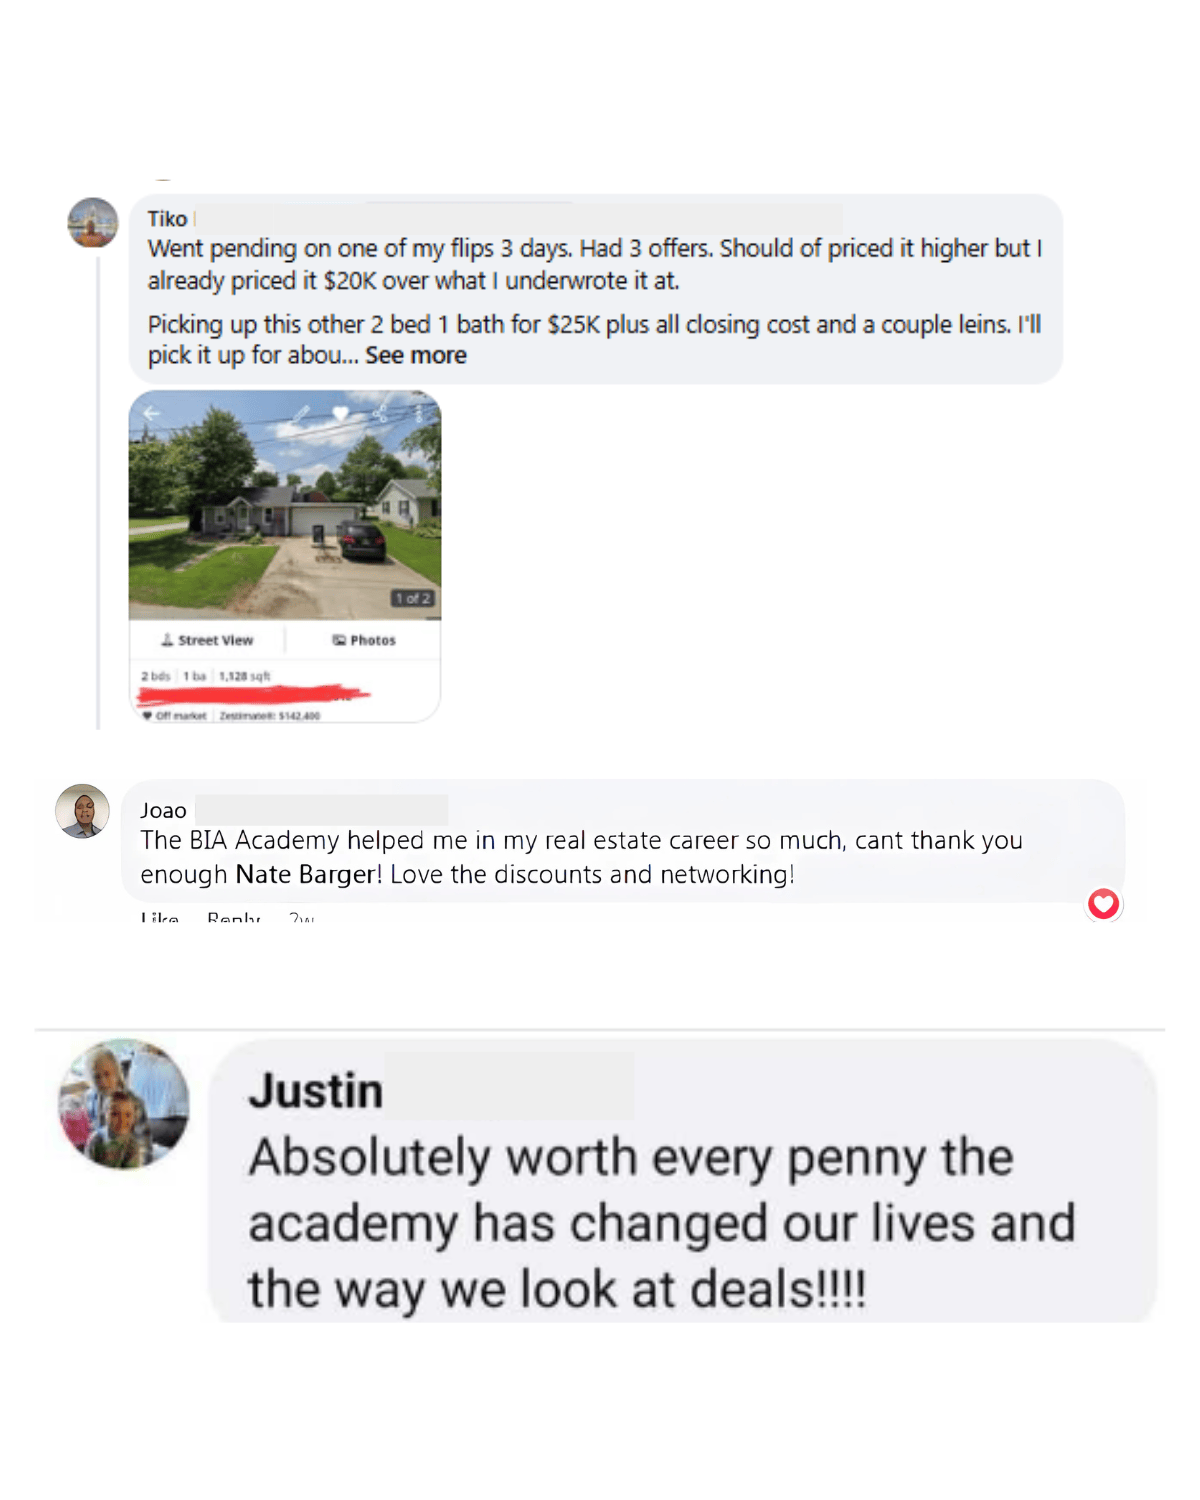Viewport: 1200px width, 1500px height.
Task: Click the back arrow on the house listing
Action: pyautogui.click(x=152, y=413)
